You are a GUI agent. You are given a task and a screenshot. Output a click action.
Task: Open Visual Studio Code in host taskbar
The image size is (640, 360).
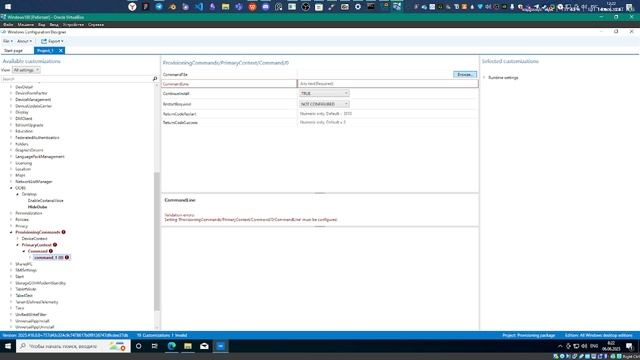tap(199, 7)
